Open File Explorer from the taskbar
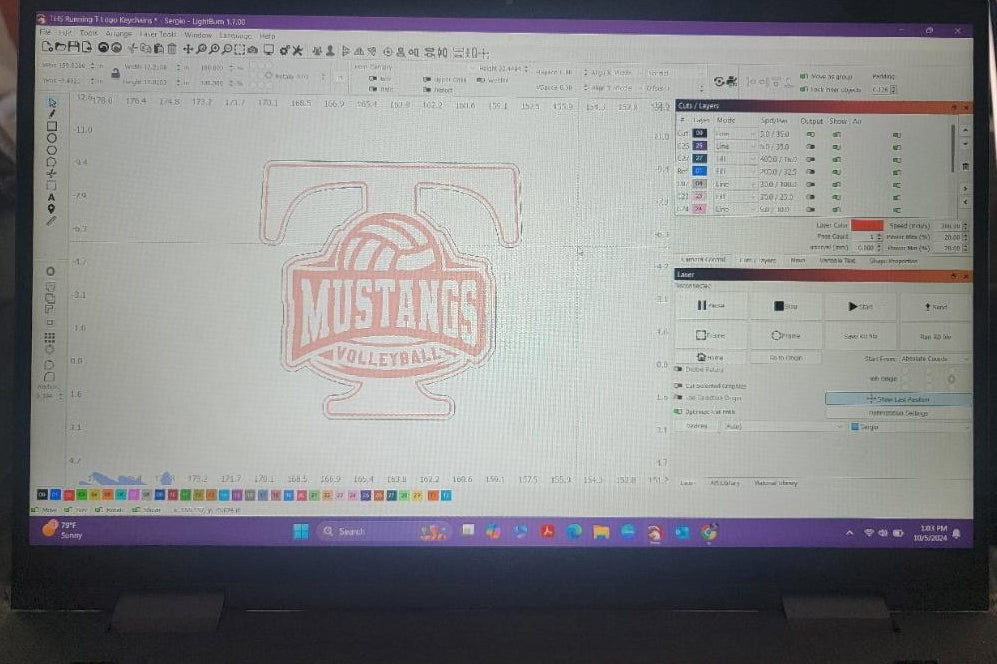This screenshot has height=664, width=997. pyautogui.click(x=601, y=532)
